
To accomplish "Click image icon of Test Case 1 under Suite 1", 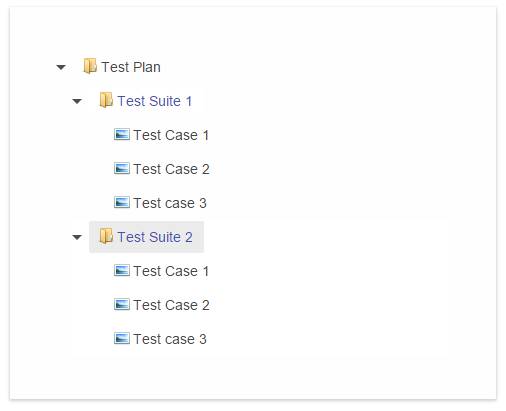I will click(122, 134).
